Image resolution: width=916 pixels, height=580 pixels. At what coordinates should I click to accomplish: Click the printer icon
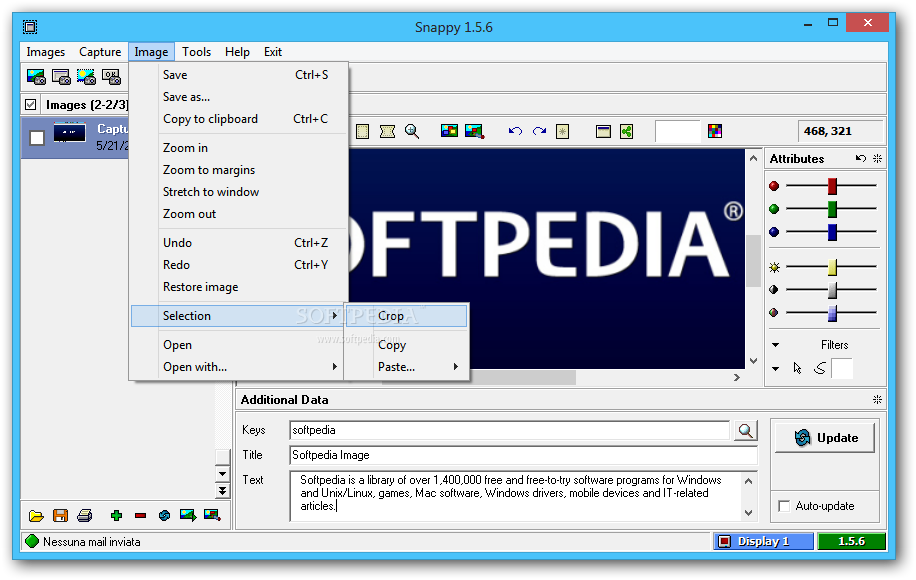tap(85, 515)
